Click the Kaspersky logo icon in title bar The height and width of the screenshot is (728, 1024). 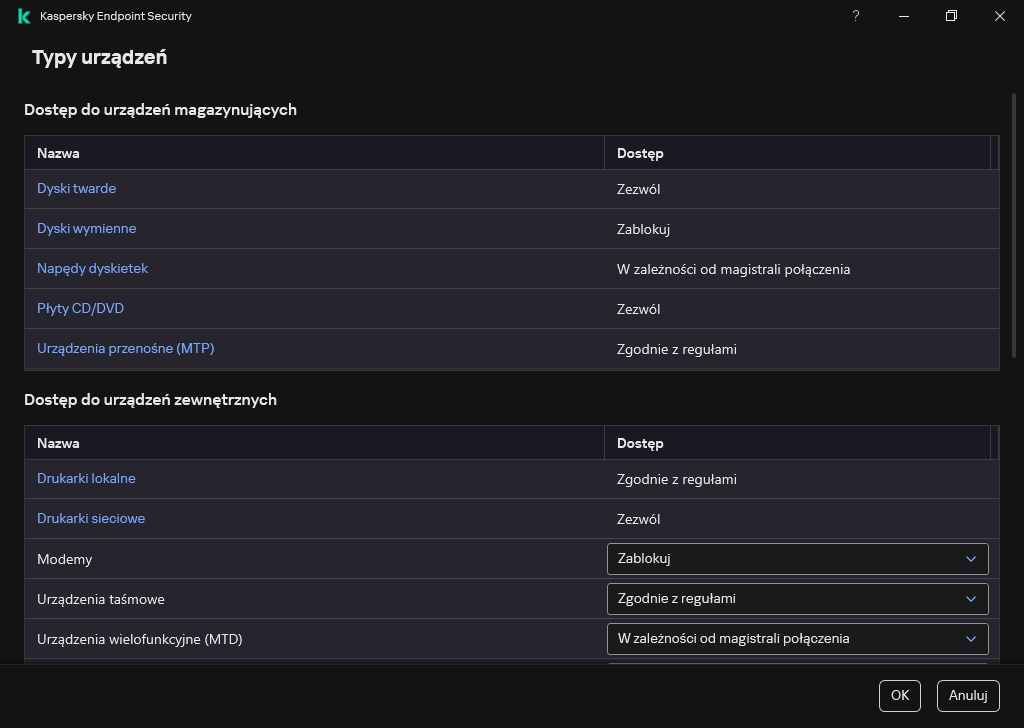[24, 16]
